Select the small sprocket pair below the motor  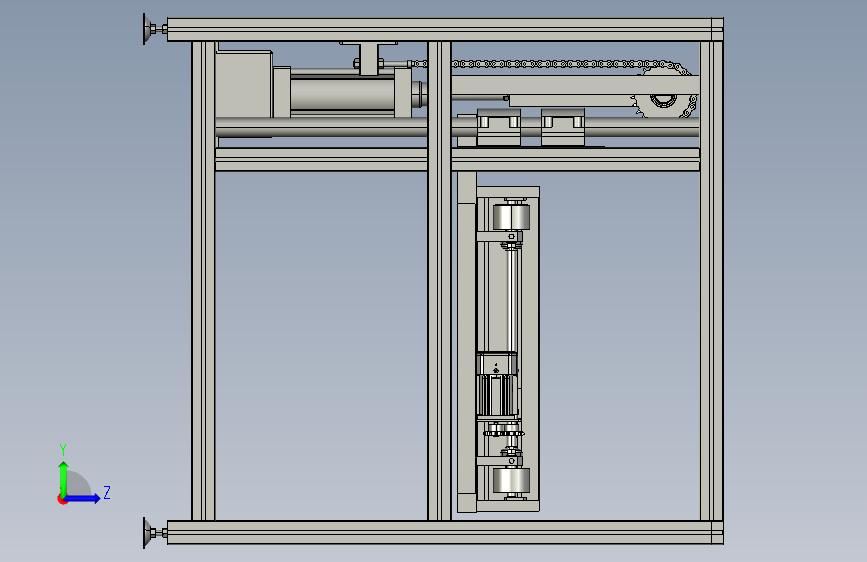tap(504, 430)
